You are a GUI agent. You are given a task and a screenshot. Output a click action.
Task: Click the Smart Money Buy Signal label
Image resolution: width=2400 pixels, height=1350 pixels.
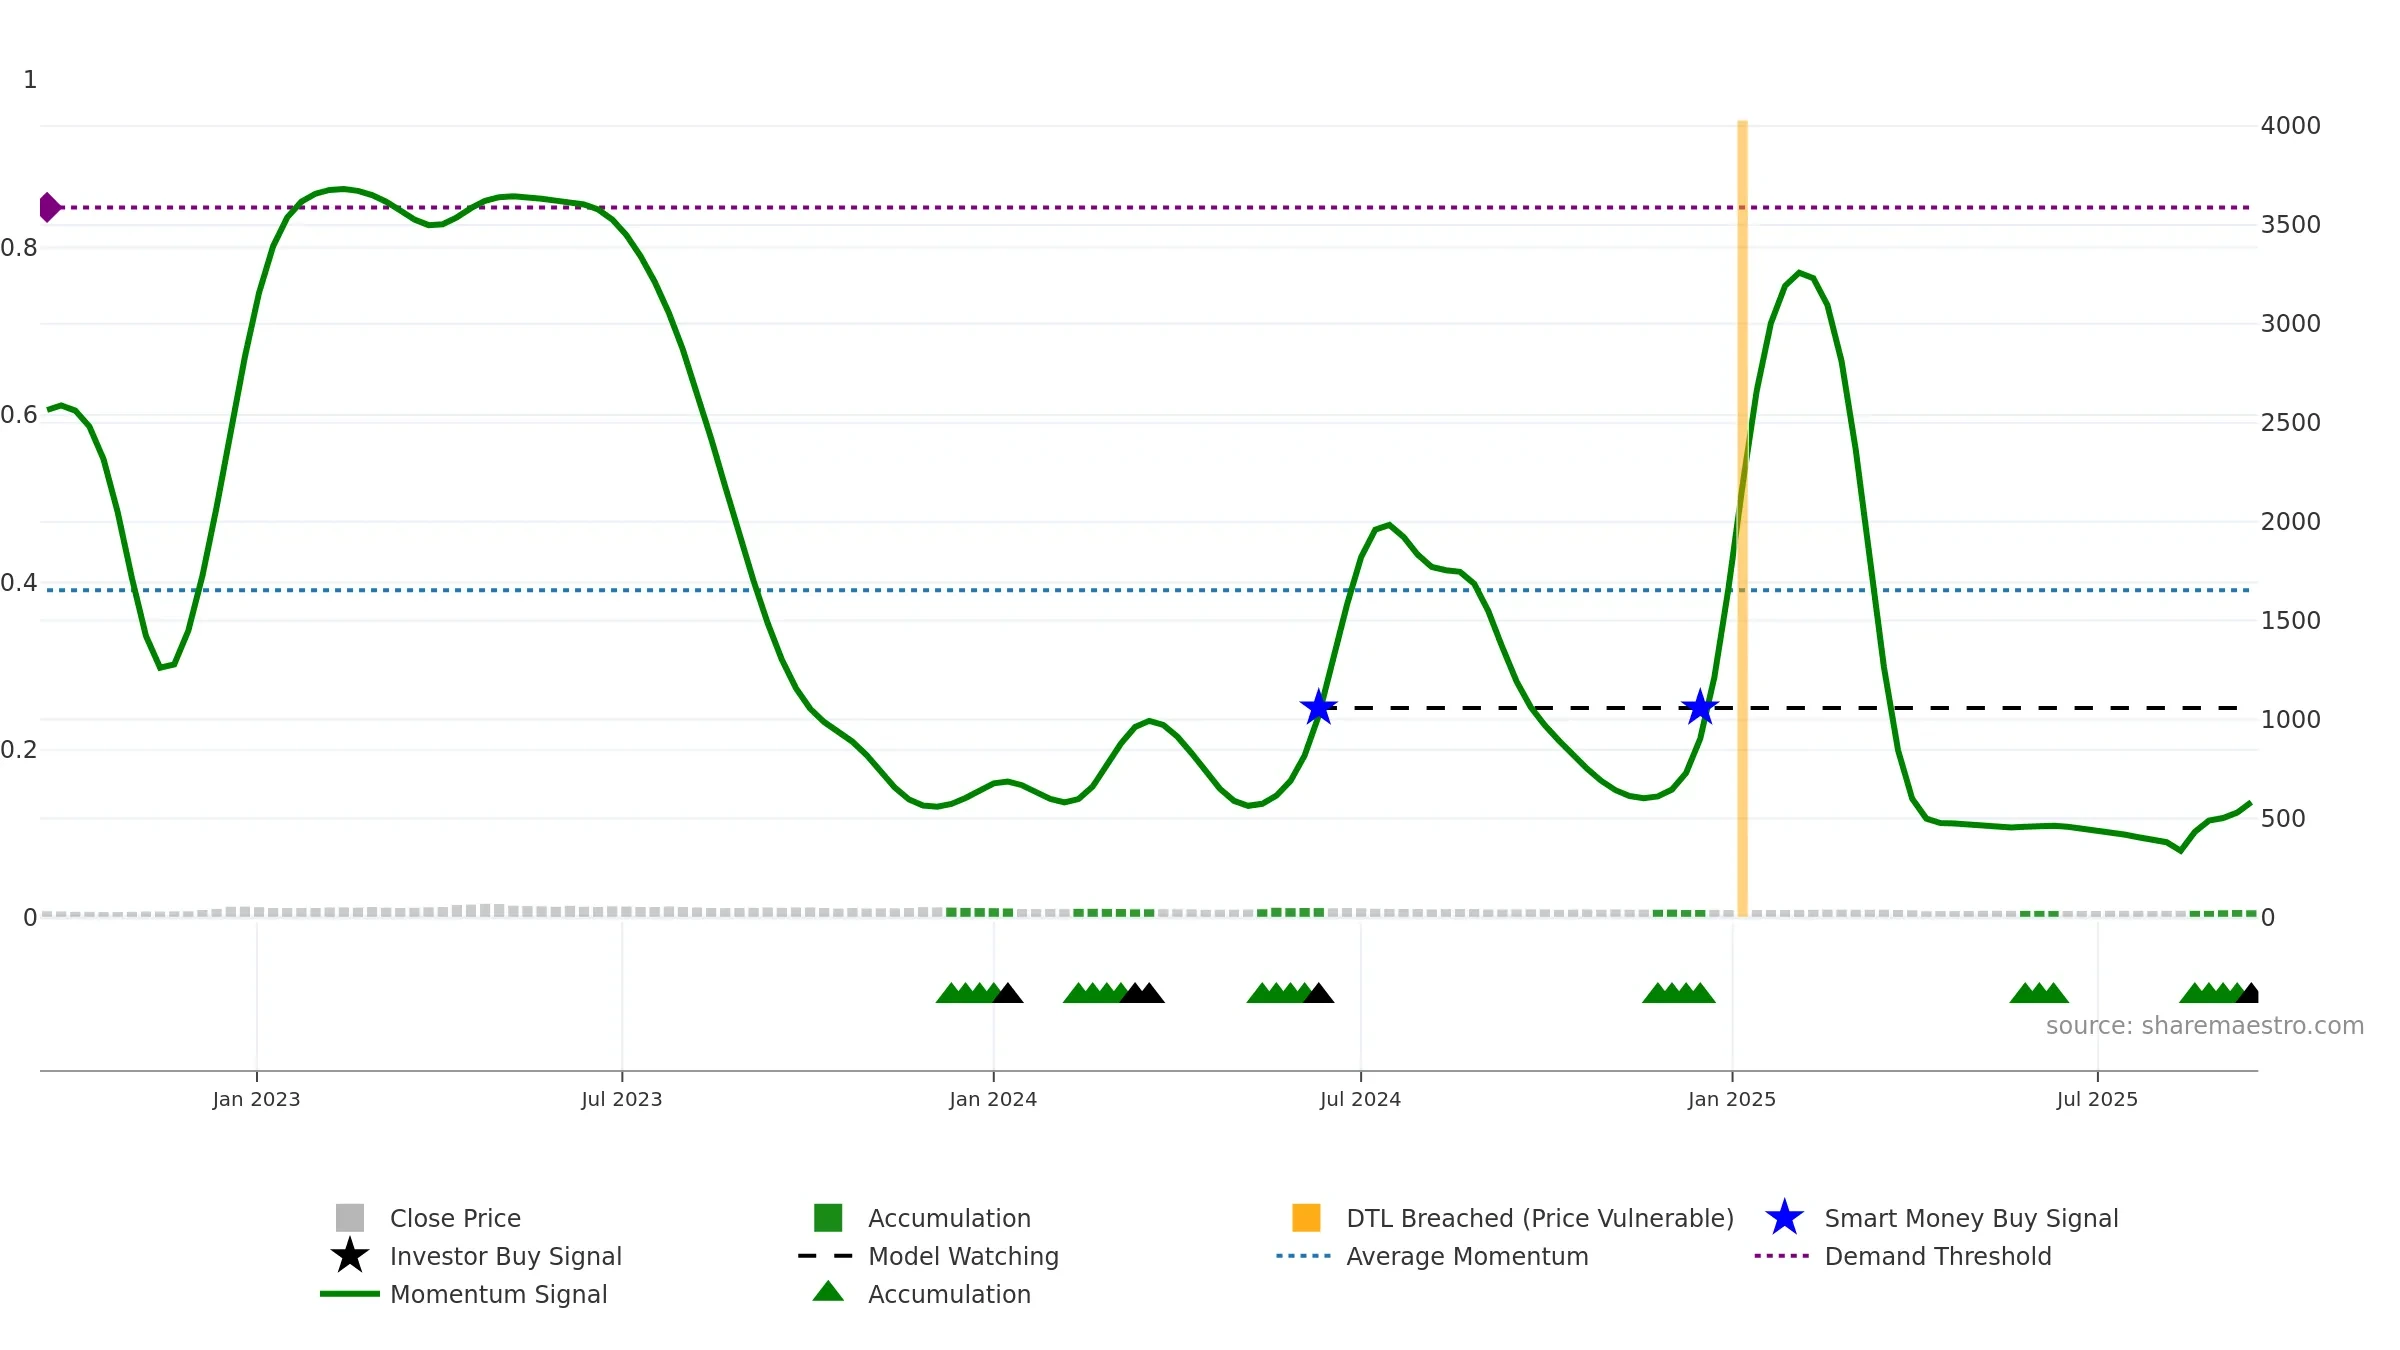[1971, 1218]
